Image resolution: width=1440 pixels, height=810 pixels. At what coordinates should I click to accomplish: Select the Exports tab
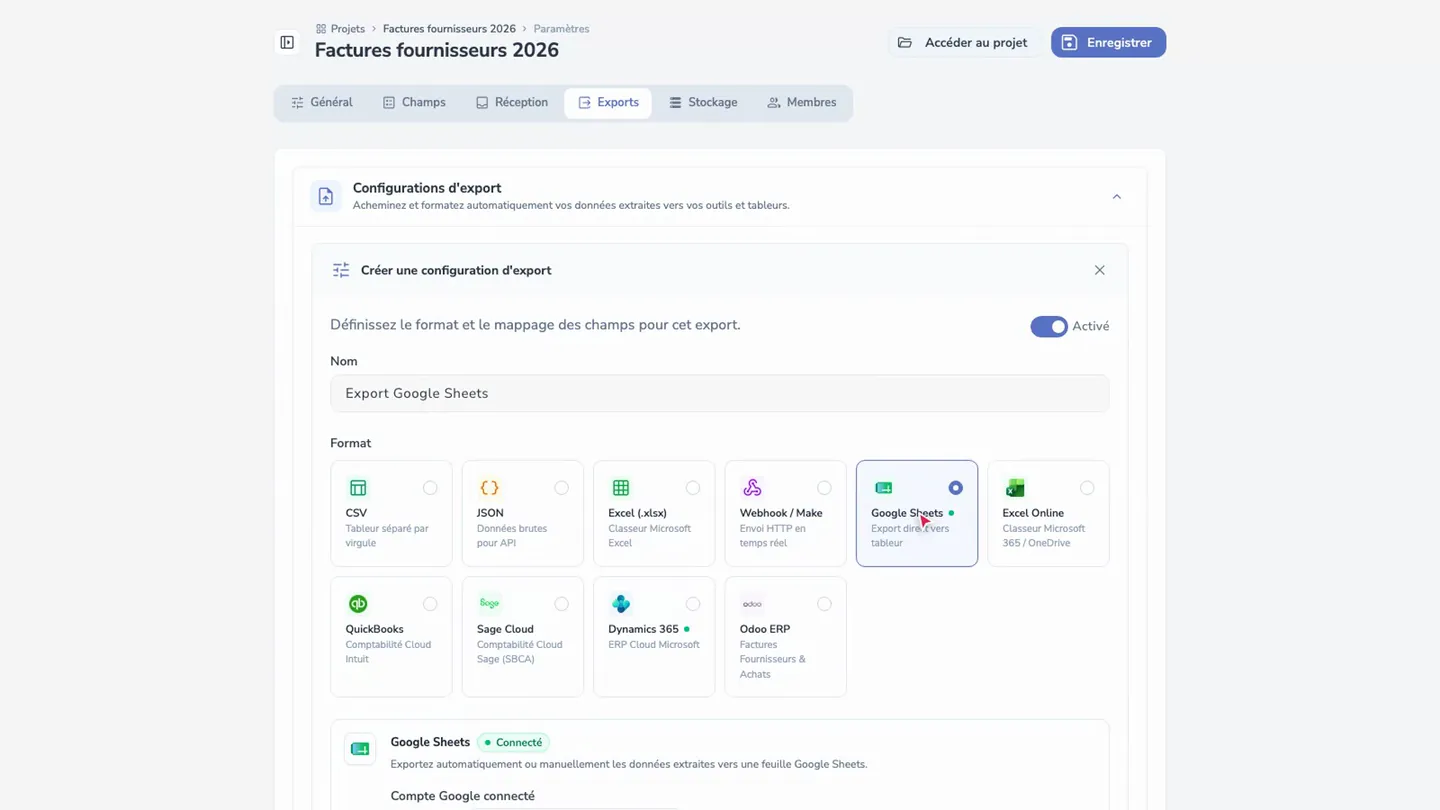click(608, 103)
